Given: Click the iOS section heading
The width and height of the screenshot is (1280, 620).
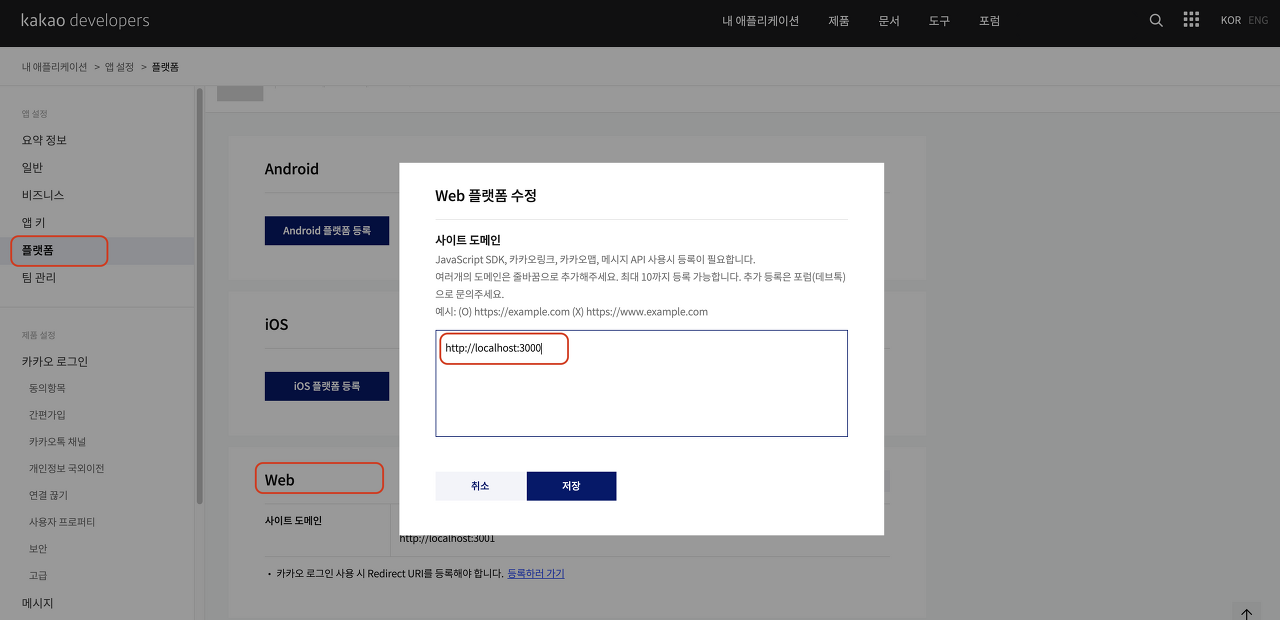Looking at the screenshot, I should 277,325.
